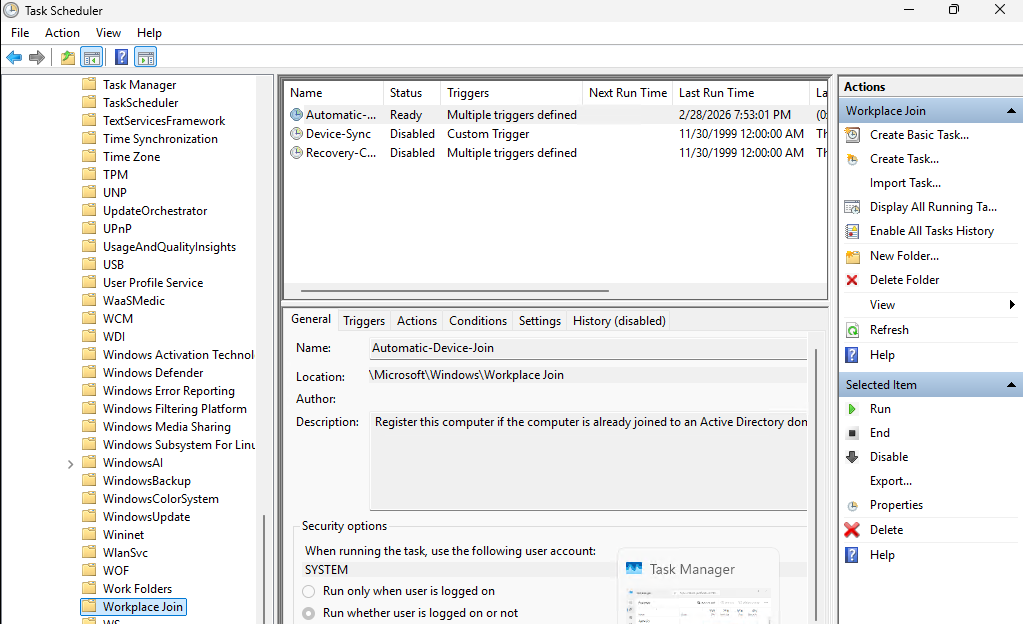Click the End stop icon
Screen dimensions: 1023x624
[852, 433]
